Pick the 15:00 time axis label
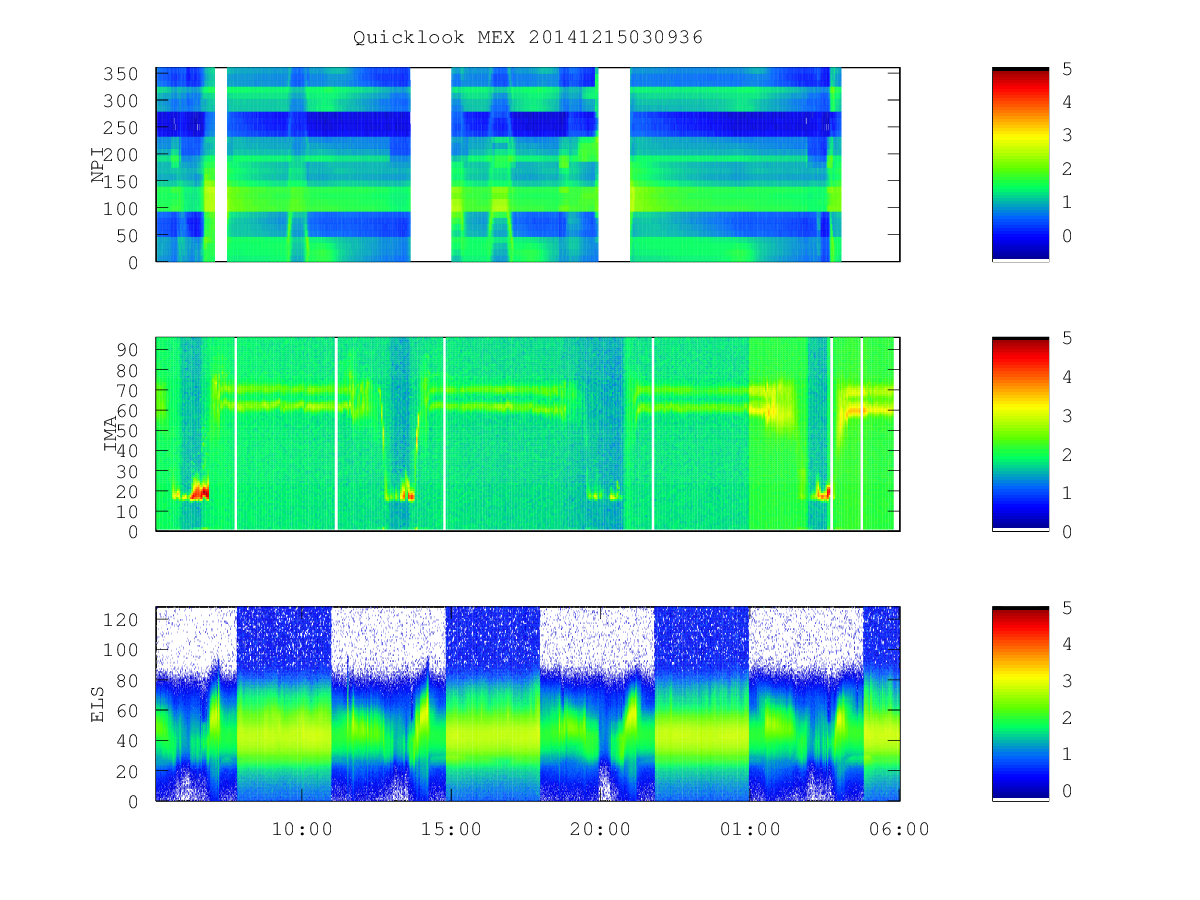 pyautogui.click(x=452, y=829)
